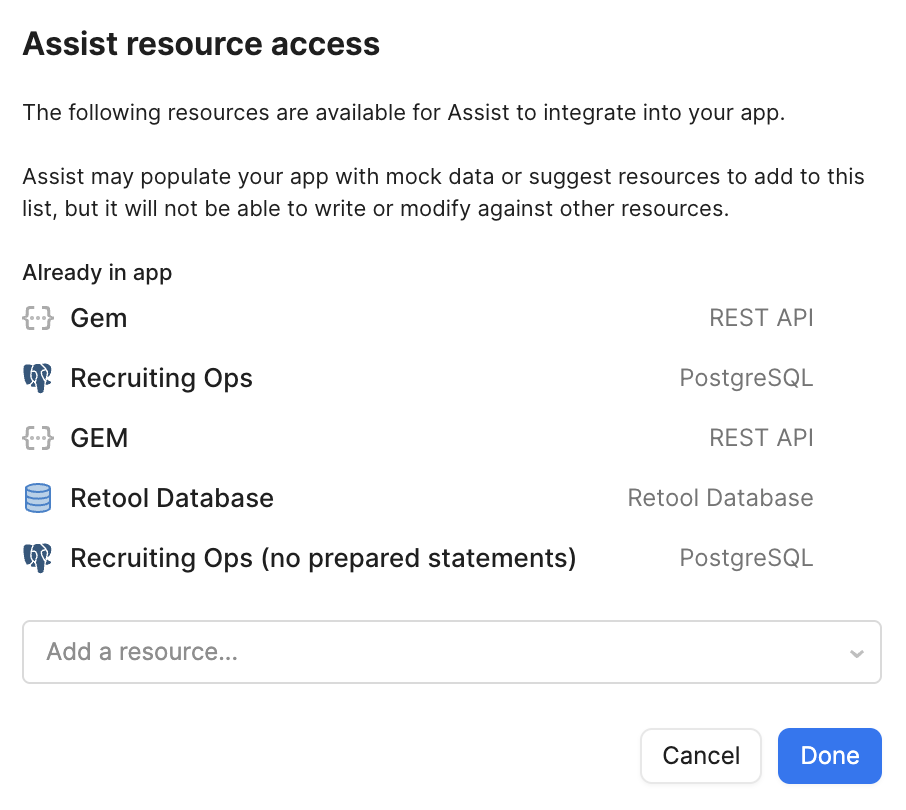This screenshot has height=810, width=906.
Task: Click the PostgreSQL elephant icon beside Recruiting Ops
Action: [37, 378]
